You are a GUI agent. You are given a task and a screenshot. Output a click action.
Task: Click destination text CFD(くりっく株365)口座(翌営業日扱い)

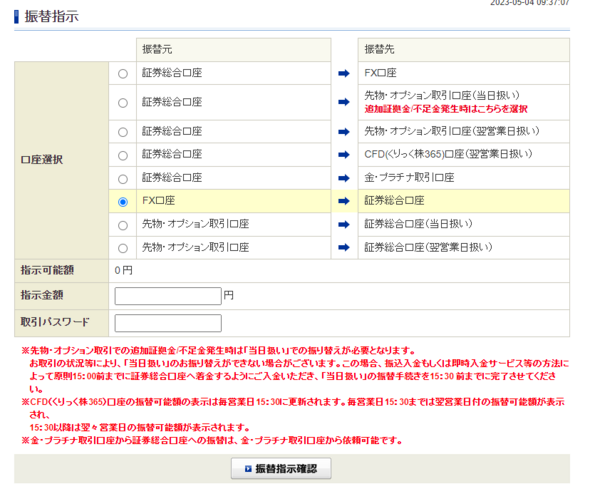(448, 154)
